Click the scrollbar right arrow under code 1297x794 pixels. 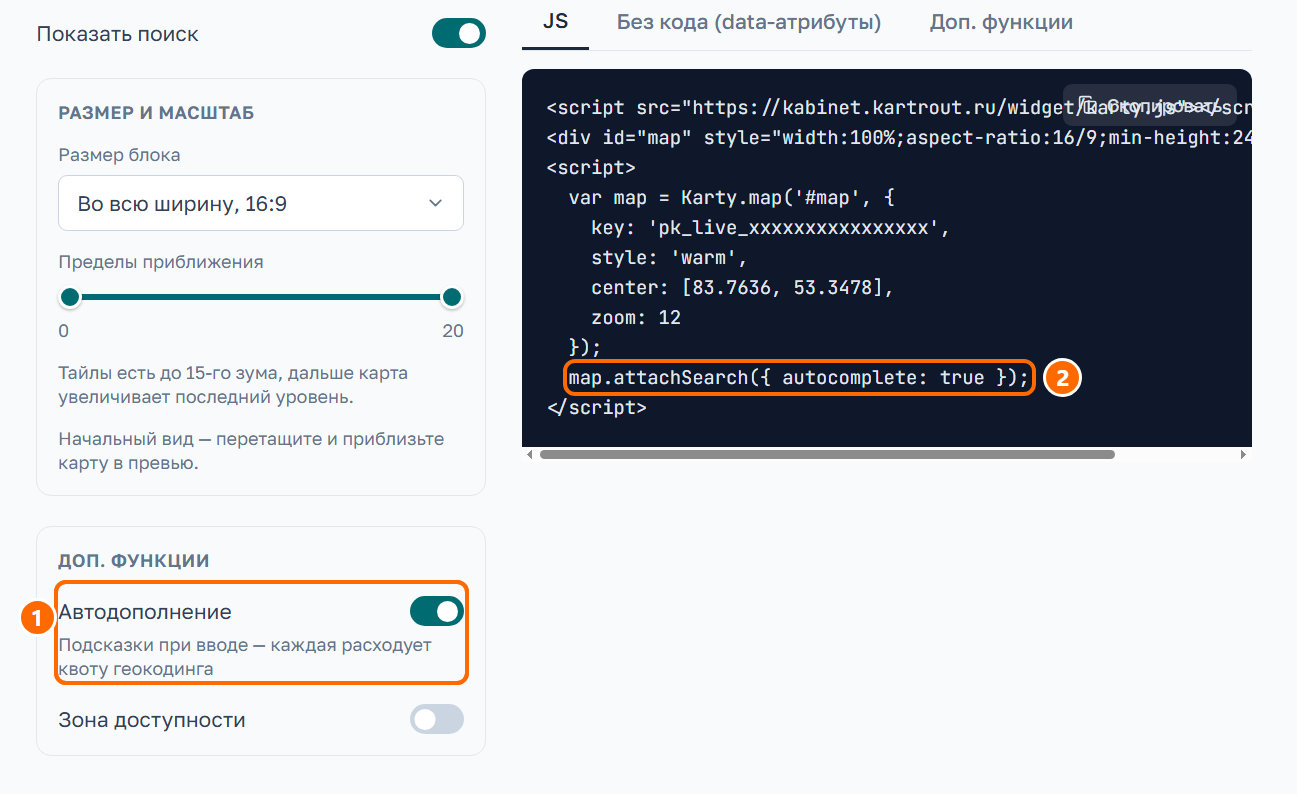pos(1243,454)
